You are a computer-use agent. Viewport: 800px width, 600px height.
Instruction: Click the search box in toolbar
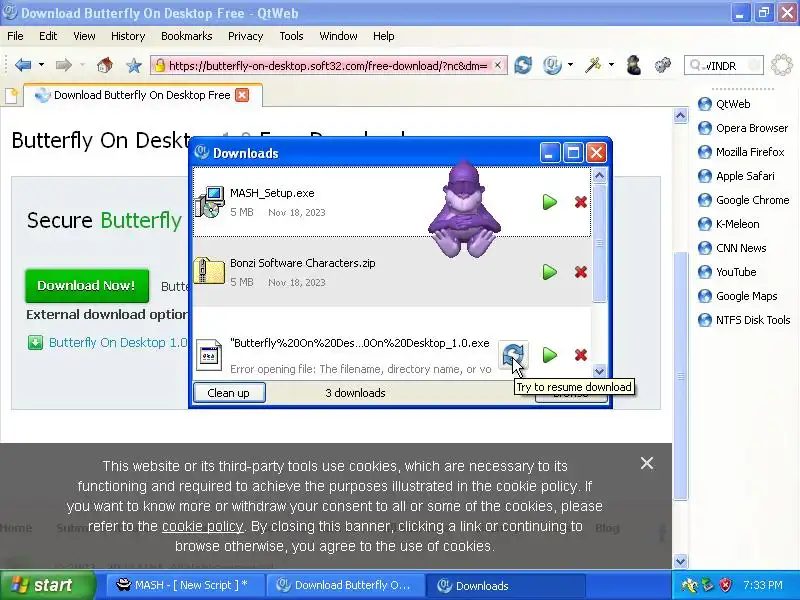tap(723, 65)
